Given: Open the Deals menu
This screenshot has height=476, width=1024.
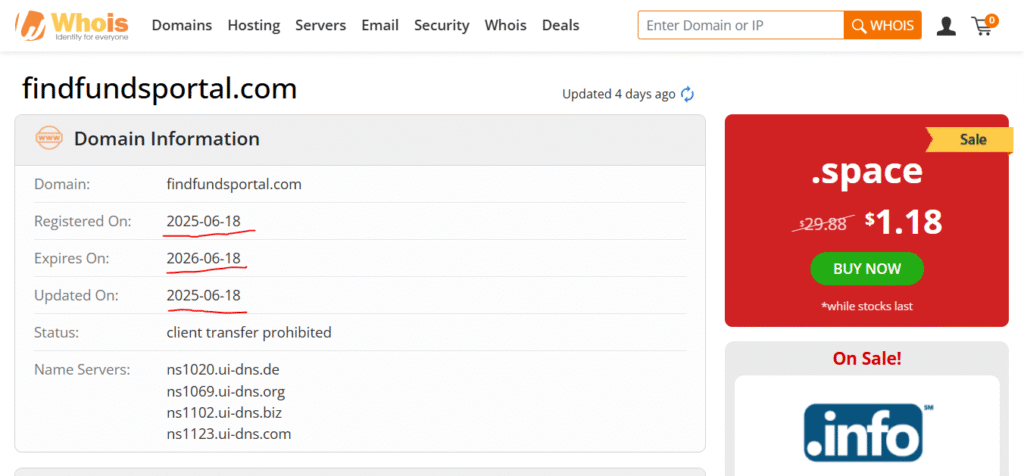Looking at the screenshot, I should click(560, 25).
